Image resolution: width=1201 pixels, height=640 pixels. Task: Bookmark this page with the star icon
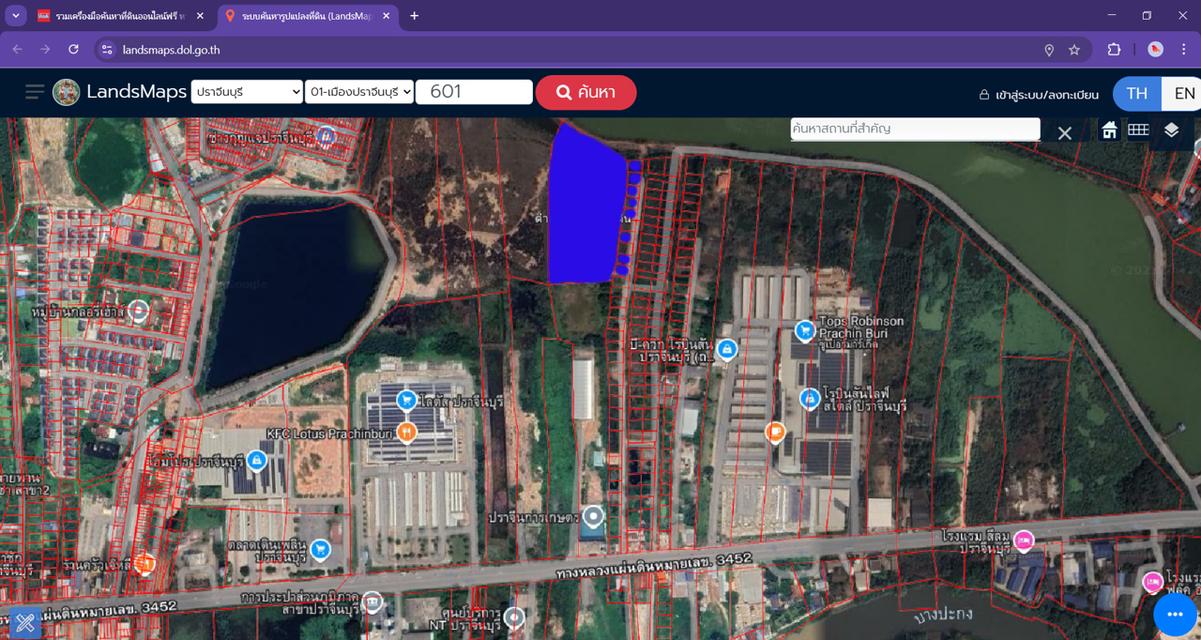tap(1074, 49)
